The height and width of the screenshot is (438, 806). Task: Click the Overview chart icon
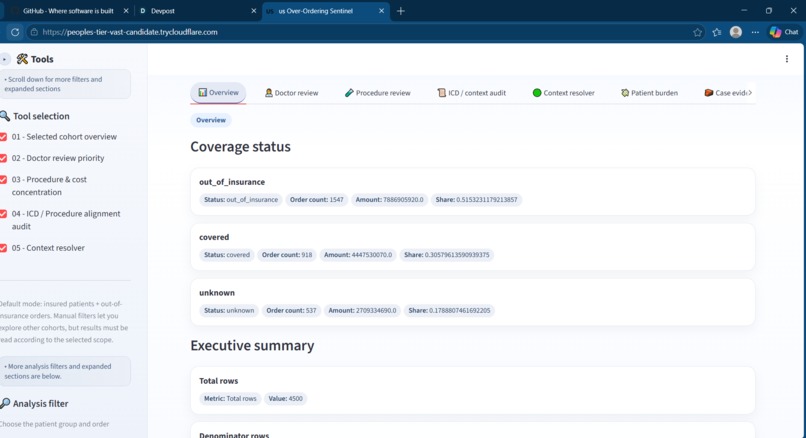(203, 92)
